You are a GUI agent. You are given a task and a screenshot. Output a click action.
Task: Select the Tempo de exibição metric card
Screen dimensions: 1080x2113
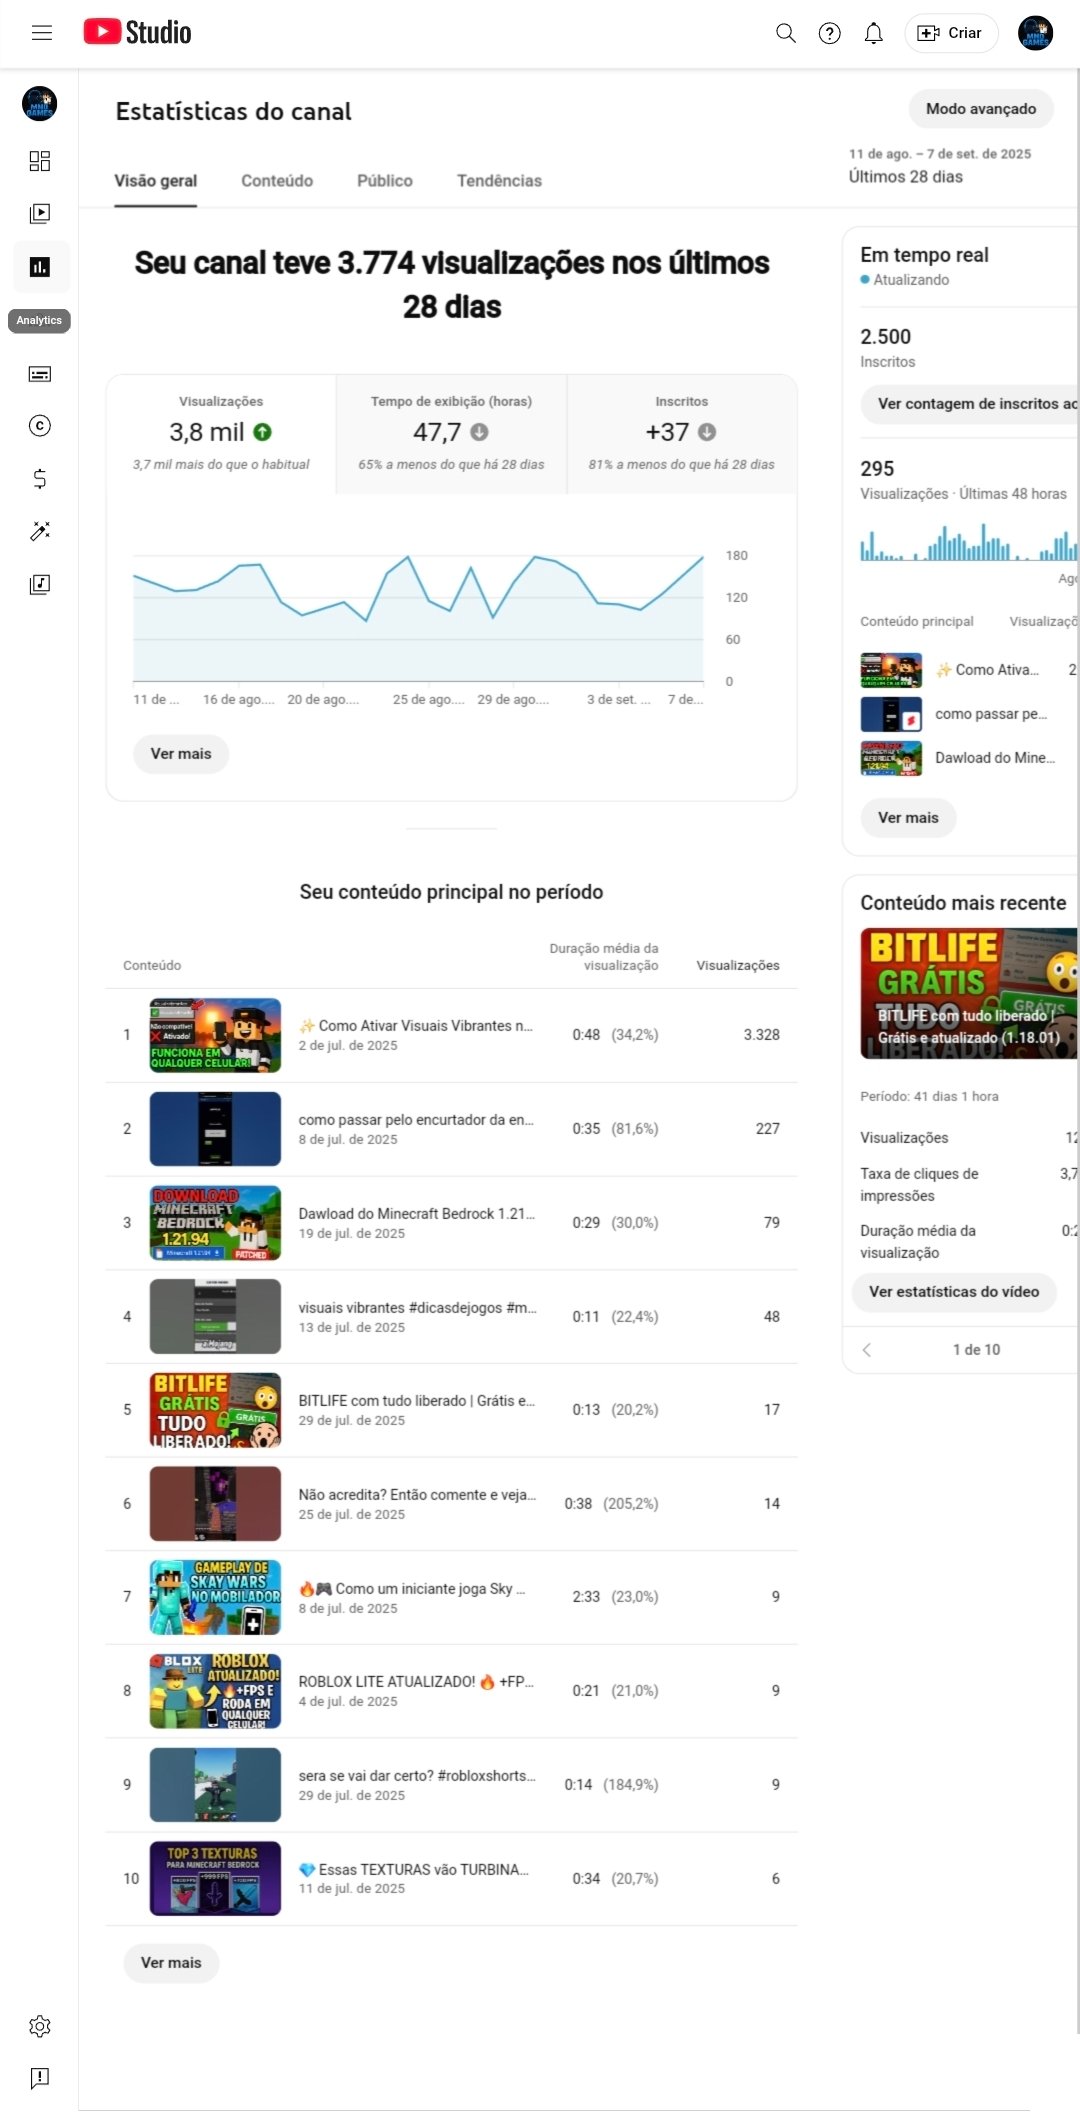tap(451, 434)
